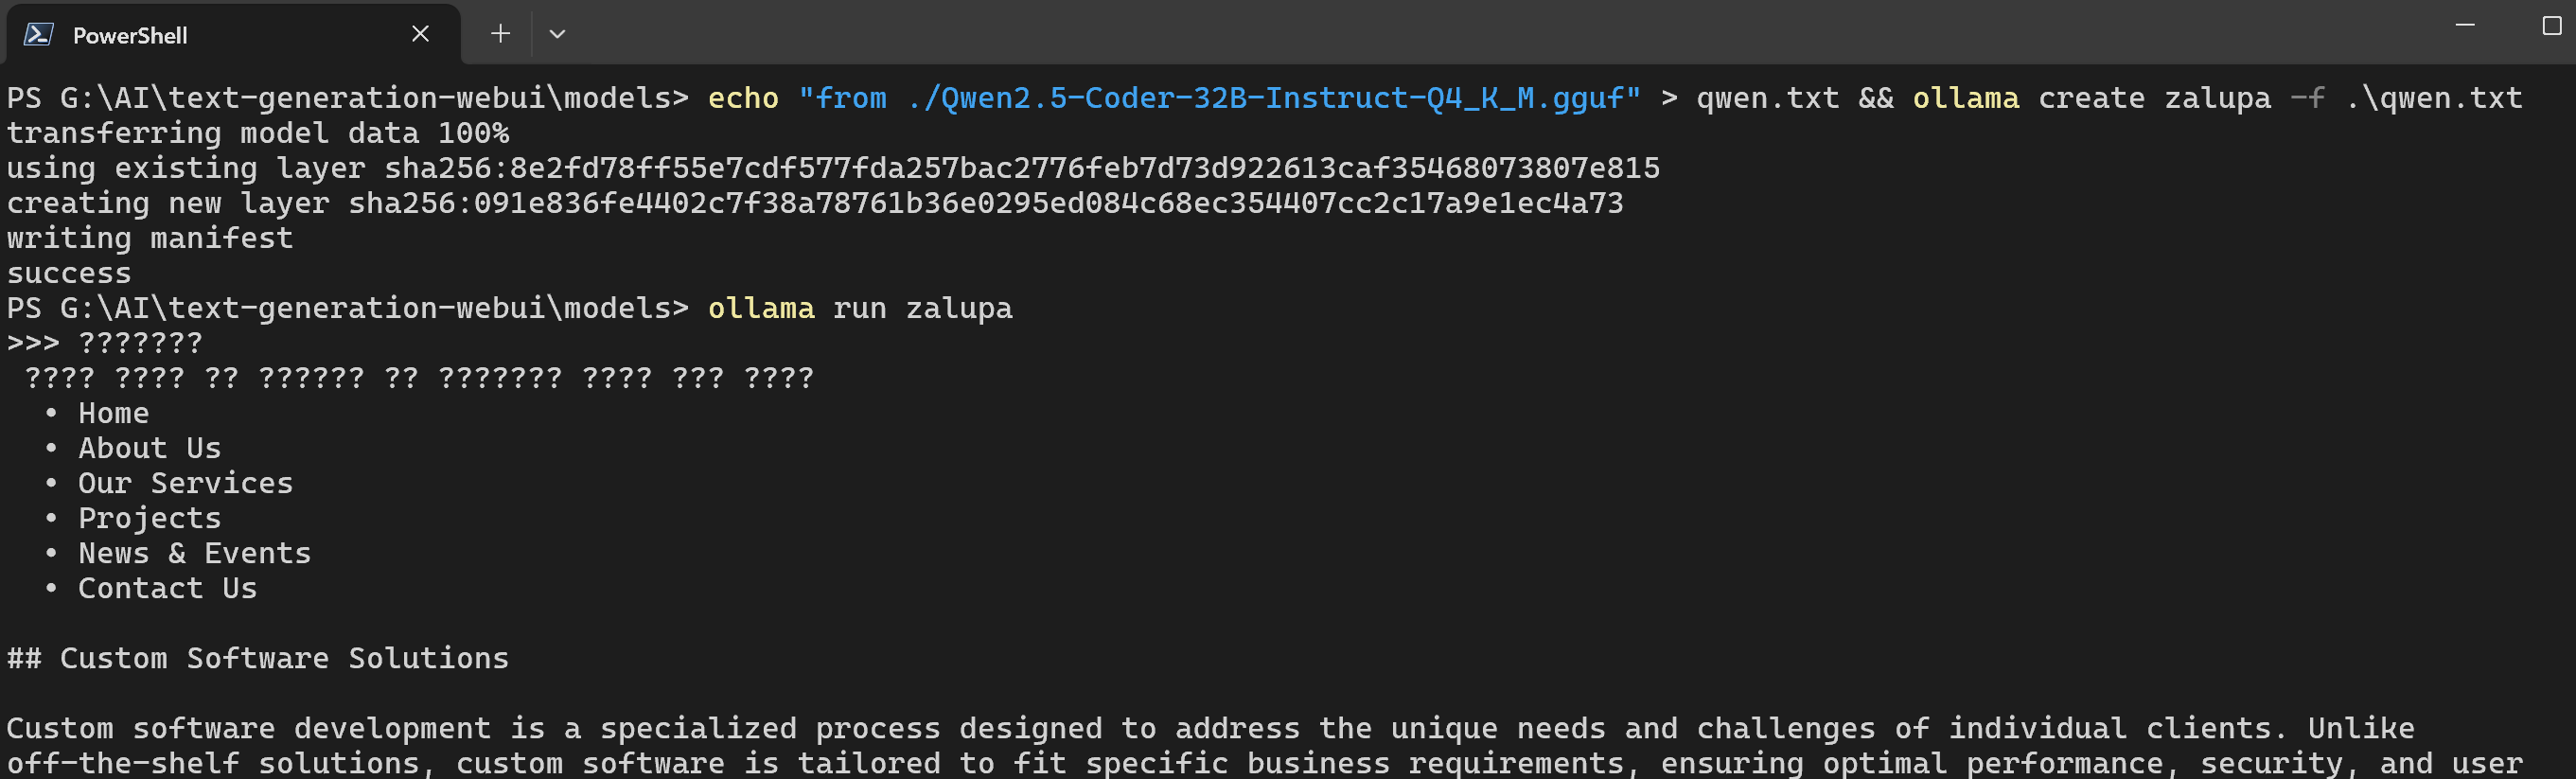Screen dimensions: 2576x779
Task: Click the '>>>' prompt with question marks
Action: pyautogui.click(x=104, y=343)
